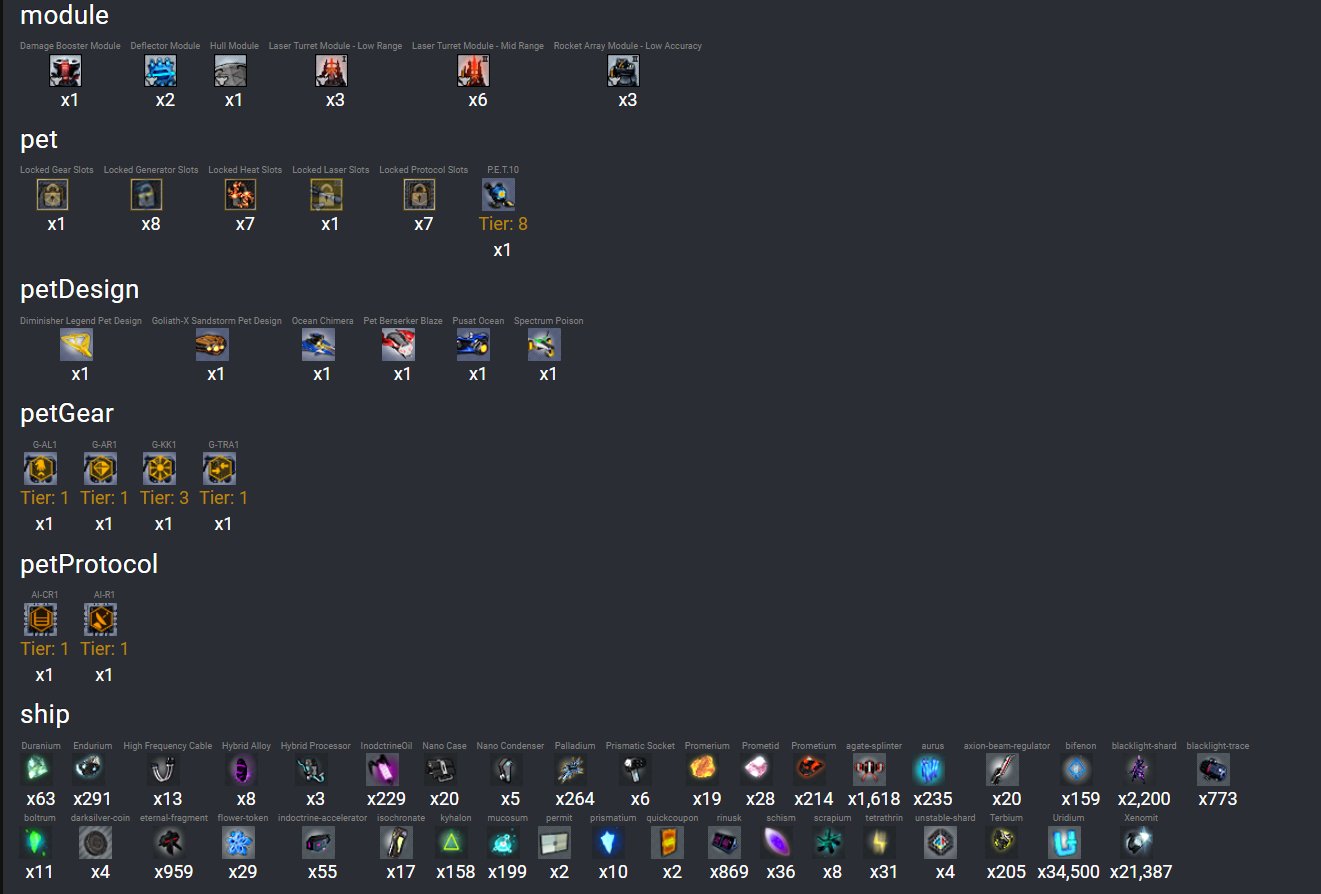Select the Deflector Module icon
This screenshot has height=894, width=1321.
coord(161,71)
